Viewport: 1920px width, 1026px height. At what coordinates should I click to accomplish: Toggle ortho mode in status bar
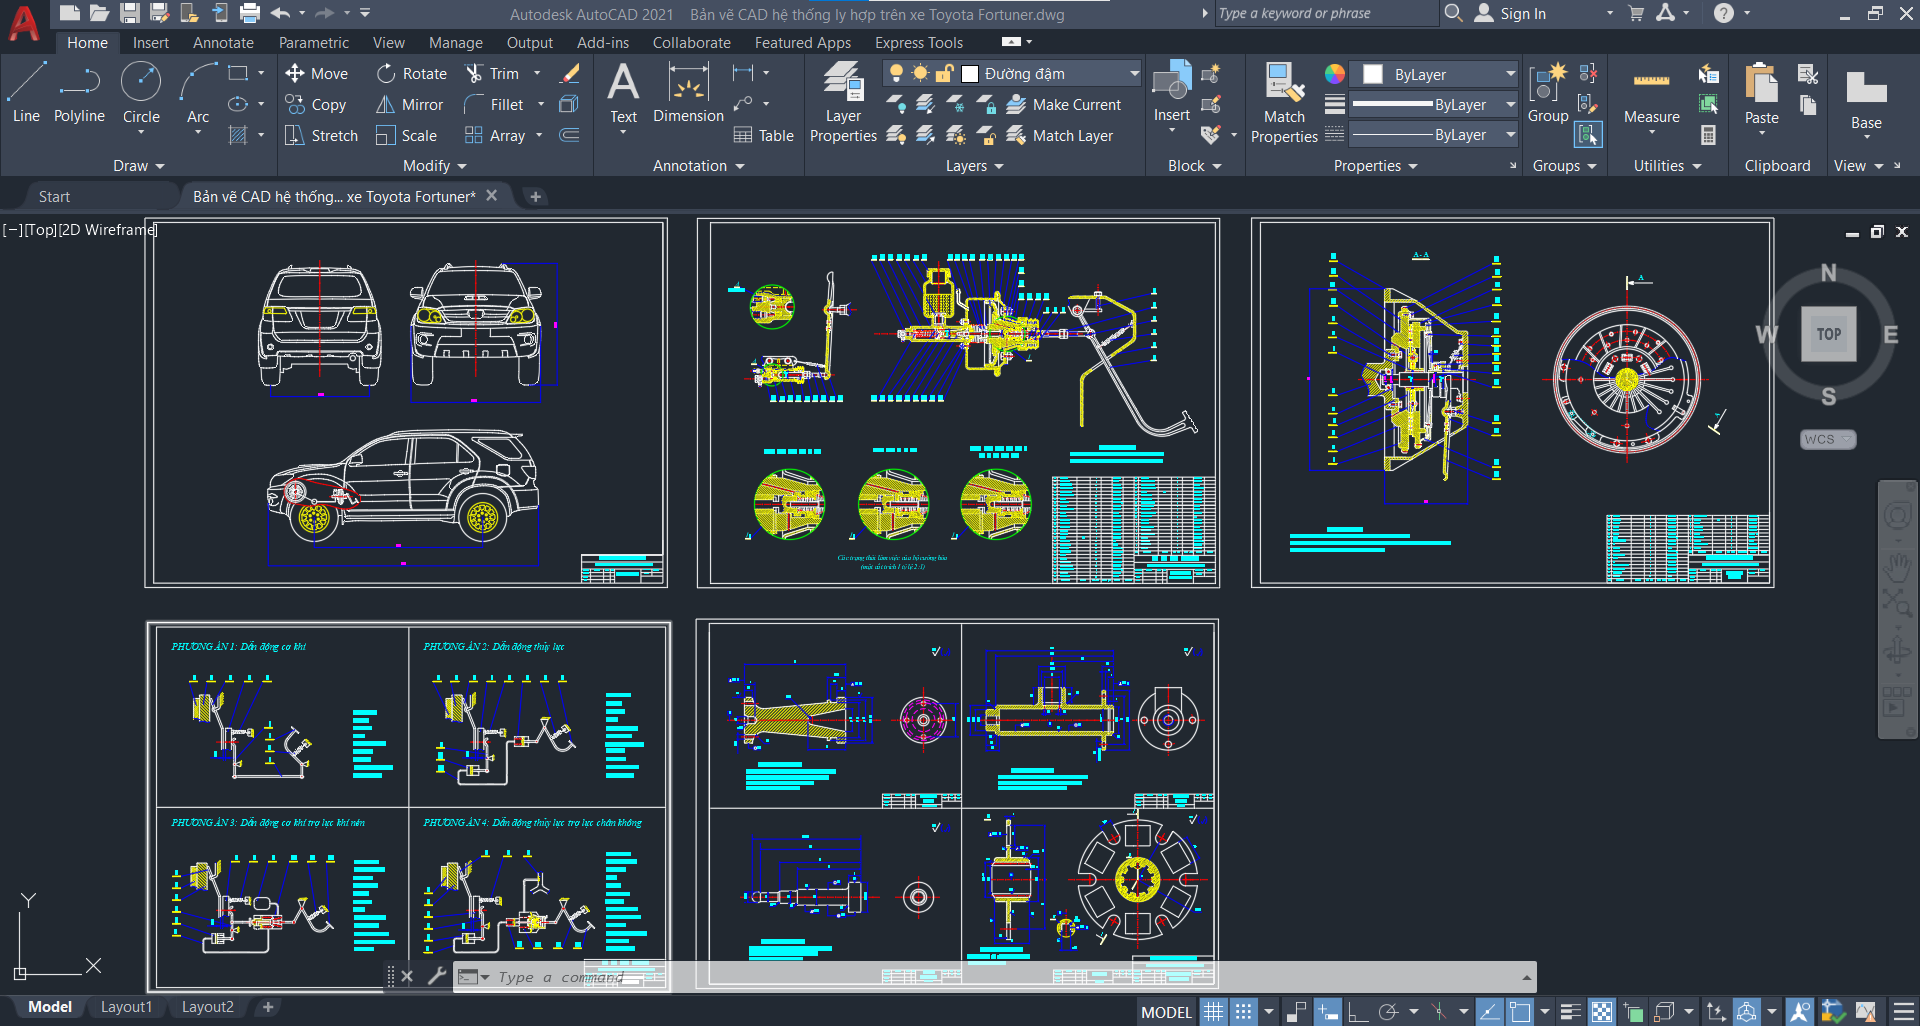[1357, 1011]
